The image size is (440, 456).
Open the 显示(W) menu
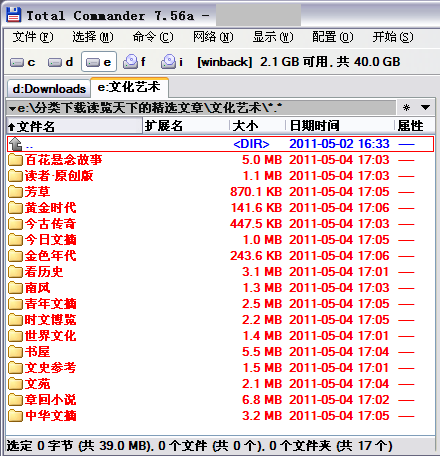273,37
